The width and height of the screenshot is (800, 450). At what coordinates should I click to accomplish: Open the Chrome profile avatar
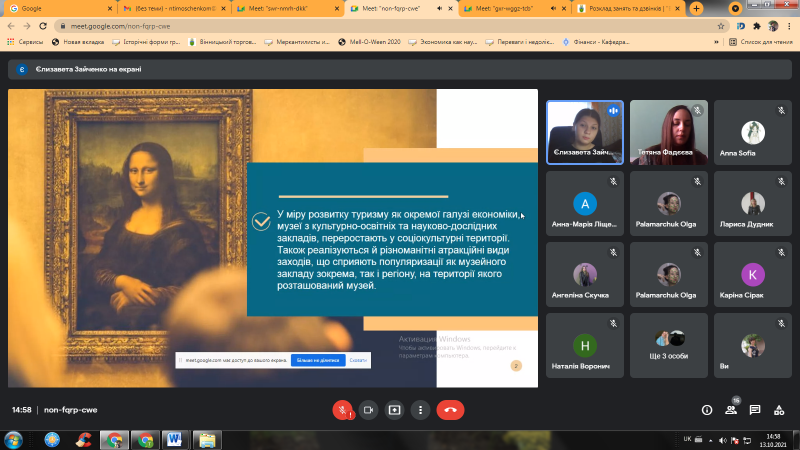pos(773,26)
